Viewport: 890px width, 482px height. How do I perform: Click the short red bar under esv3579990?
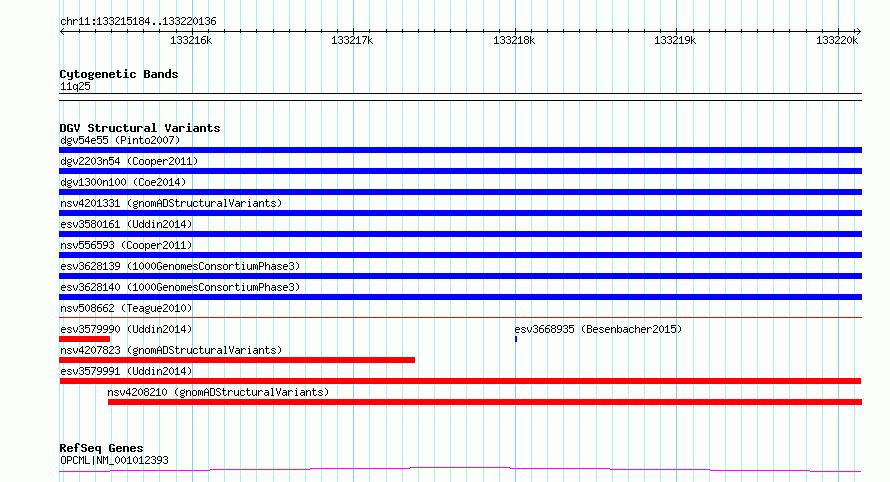coord(85,339)
